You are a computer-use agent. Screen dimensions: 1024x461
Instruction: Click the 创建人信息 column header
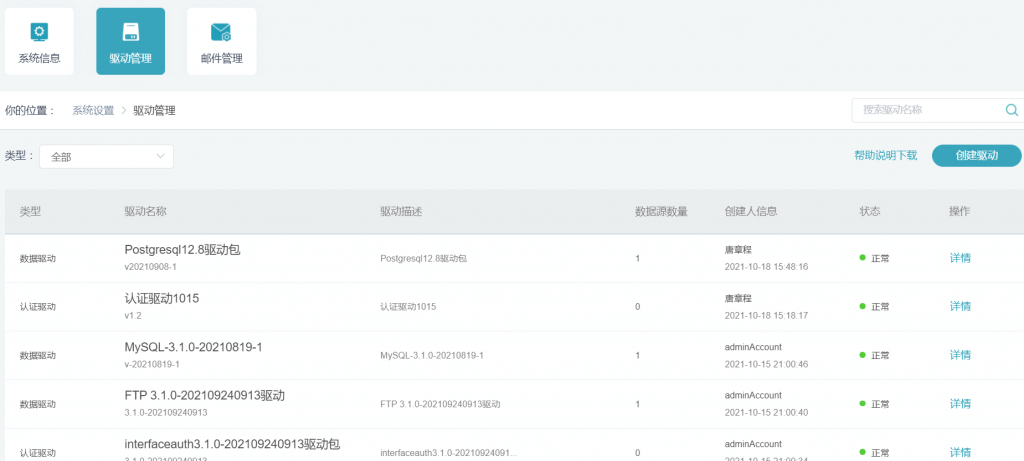click(x=750, y=212)
